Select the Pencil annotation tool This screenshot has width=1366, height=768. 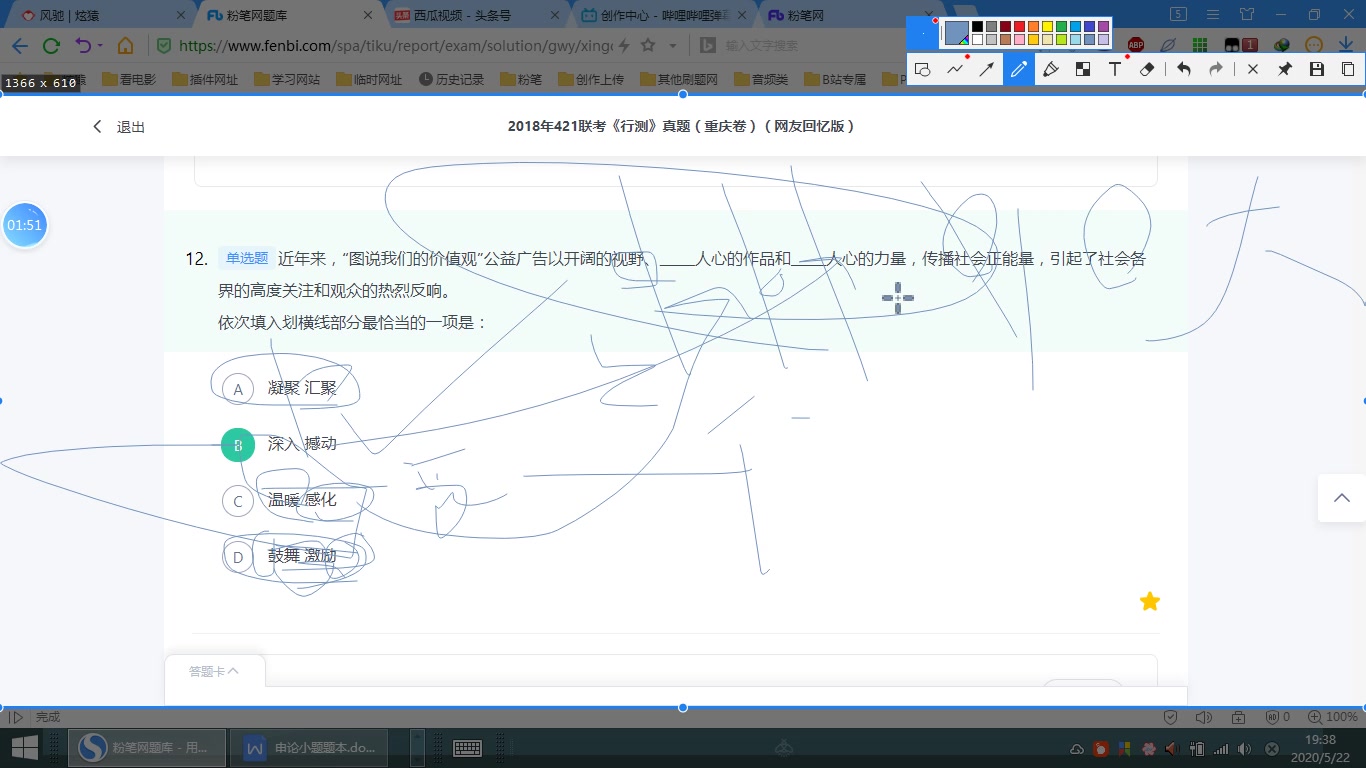tap(1018, 69)
